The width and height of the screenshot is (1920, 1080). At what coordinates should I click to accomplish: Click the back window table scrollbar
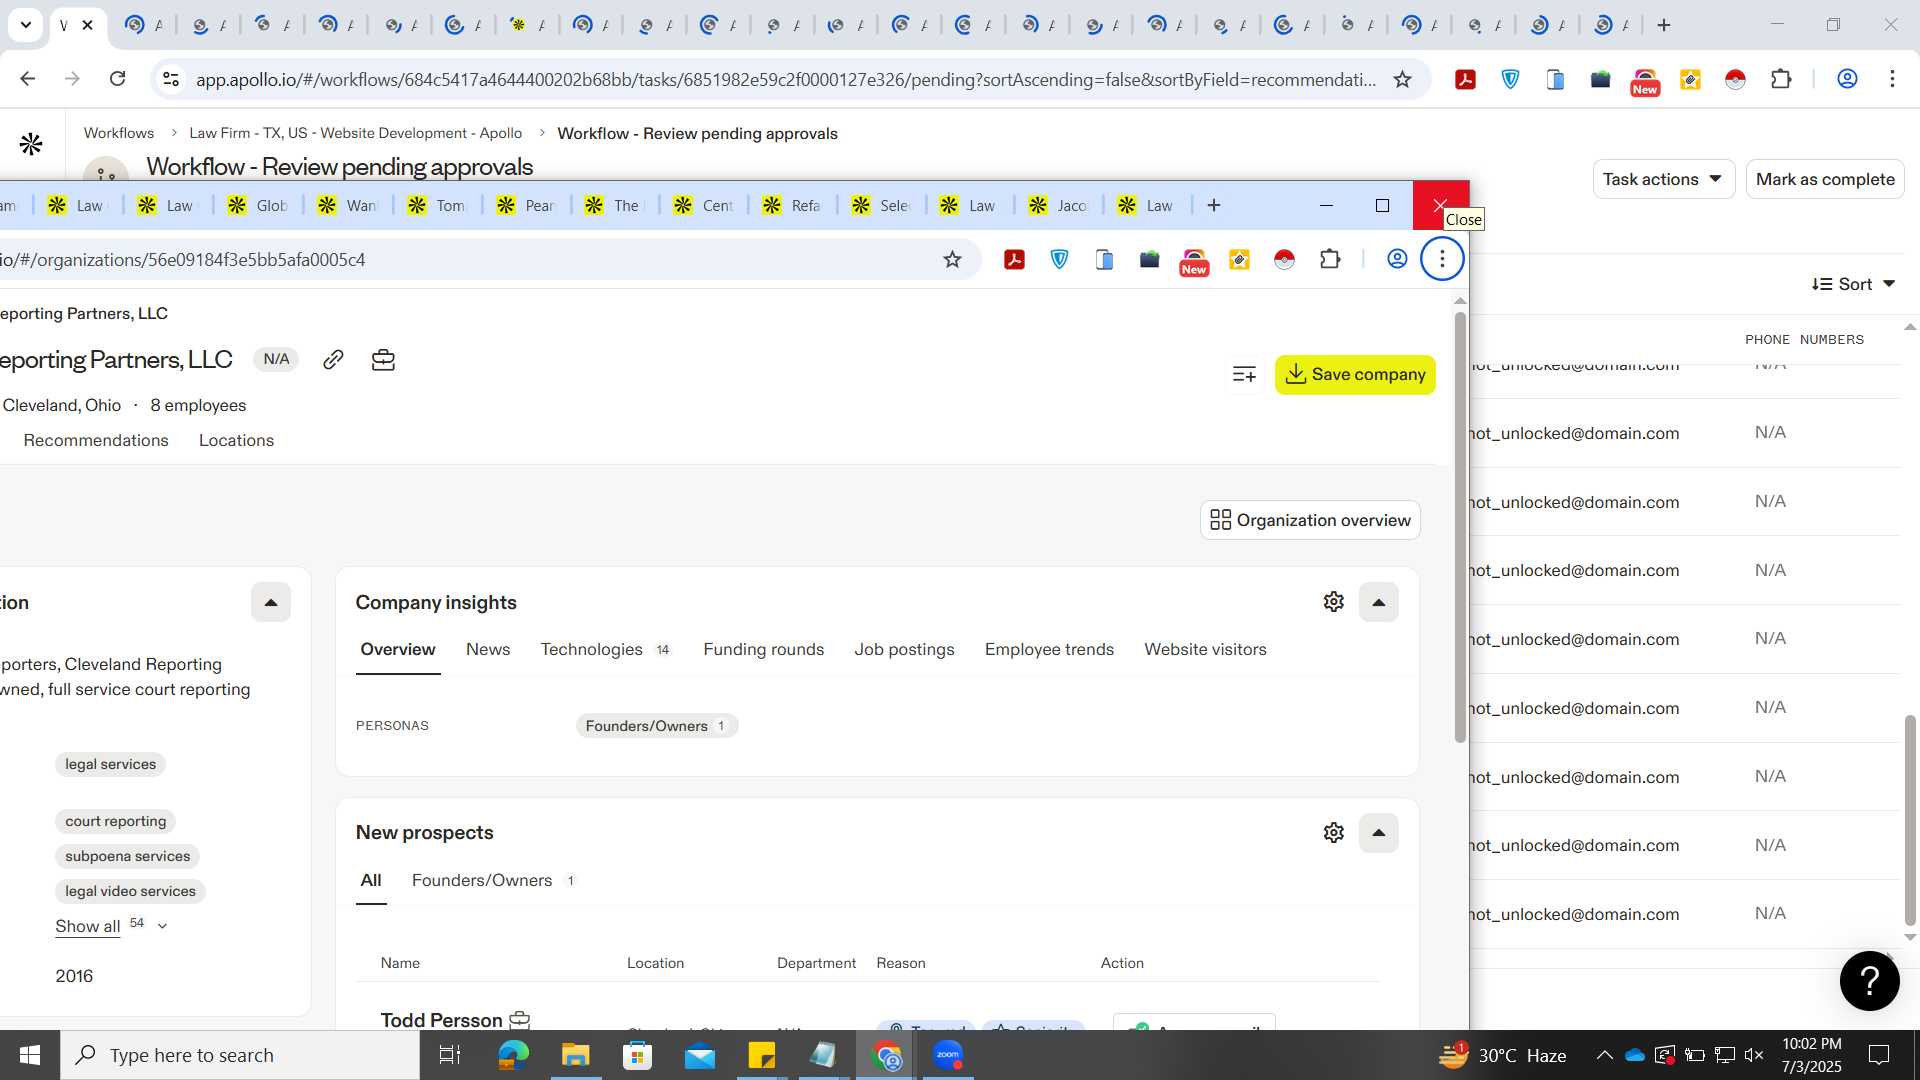click(1910, 820)
